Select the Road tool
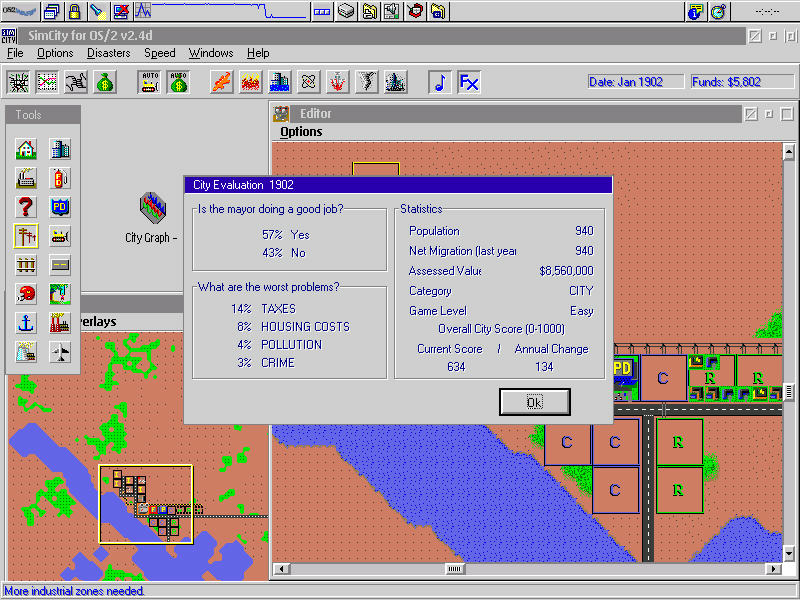Screen dimensions: 800x600 (x=60, y=265)
